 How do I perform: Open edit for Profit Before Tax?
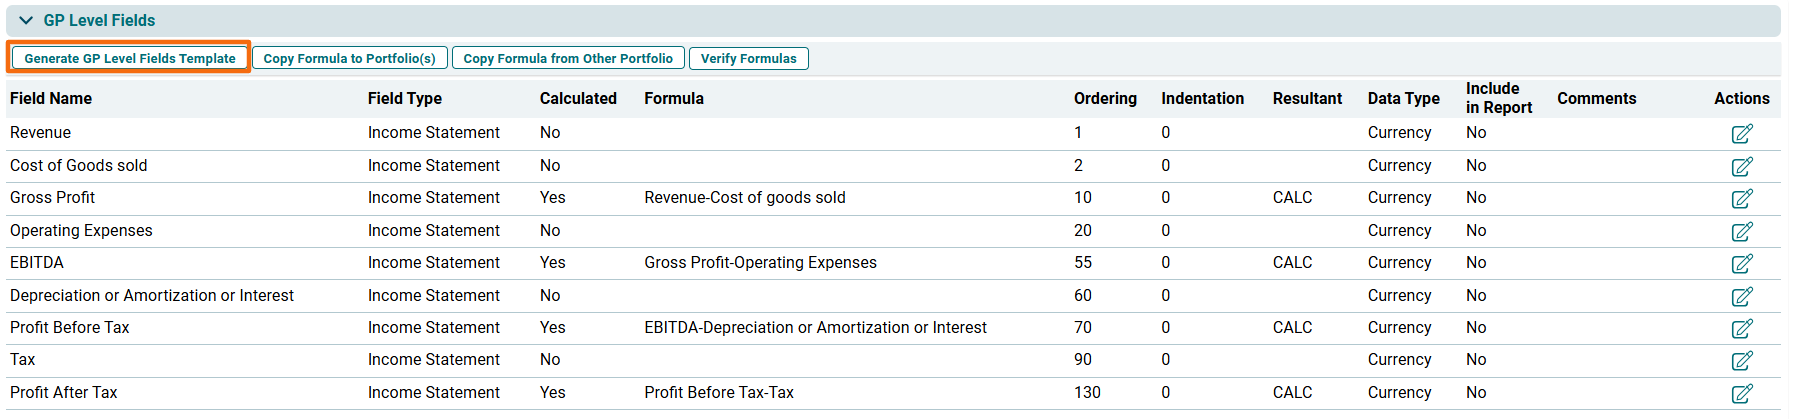[x=1741, y=328]
